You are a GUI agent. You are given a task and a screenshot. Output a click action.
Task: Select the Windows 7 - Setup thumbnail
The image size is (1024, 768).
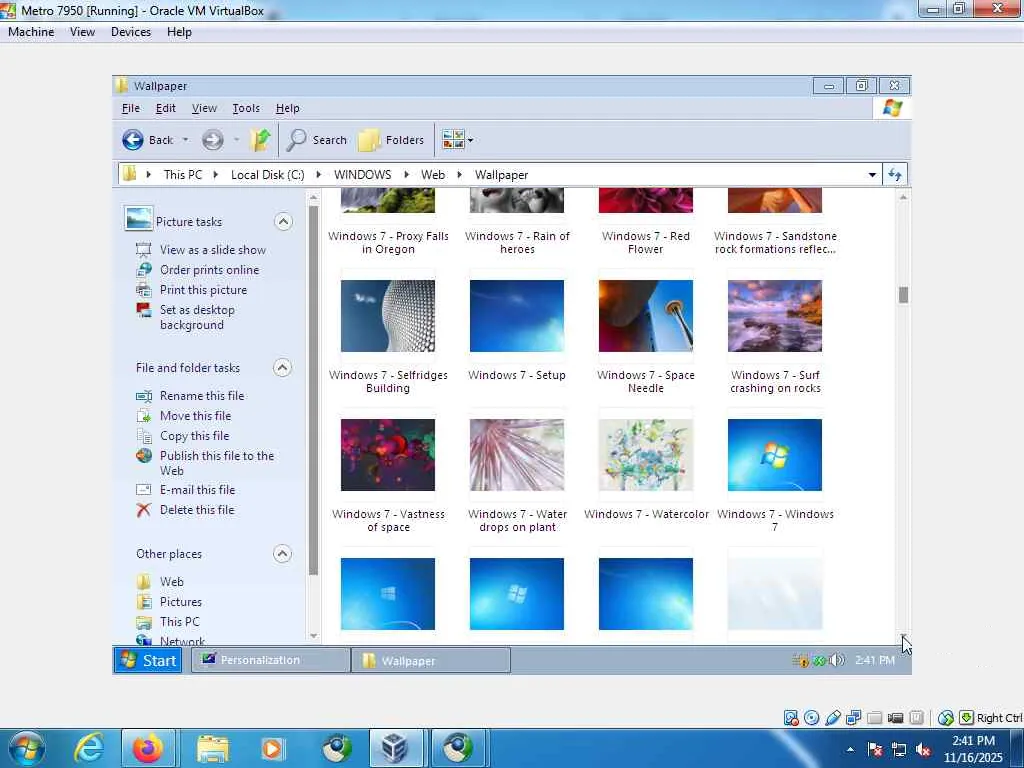517,316
